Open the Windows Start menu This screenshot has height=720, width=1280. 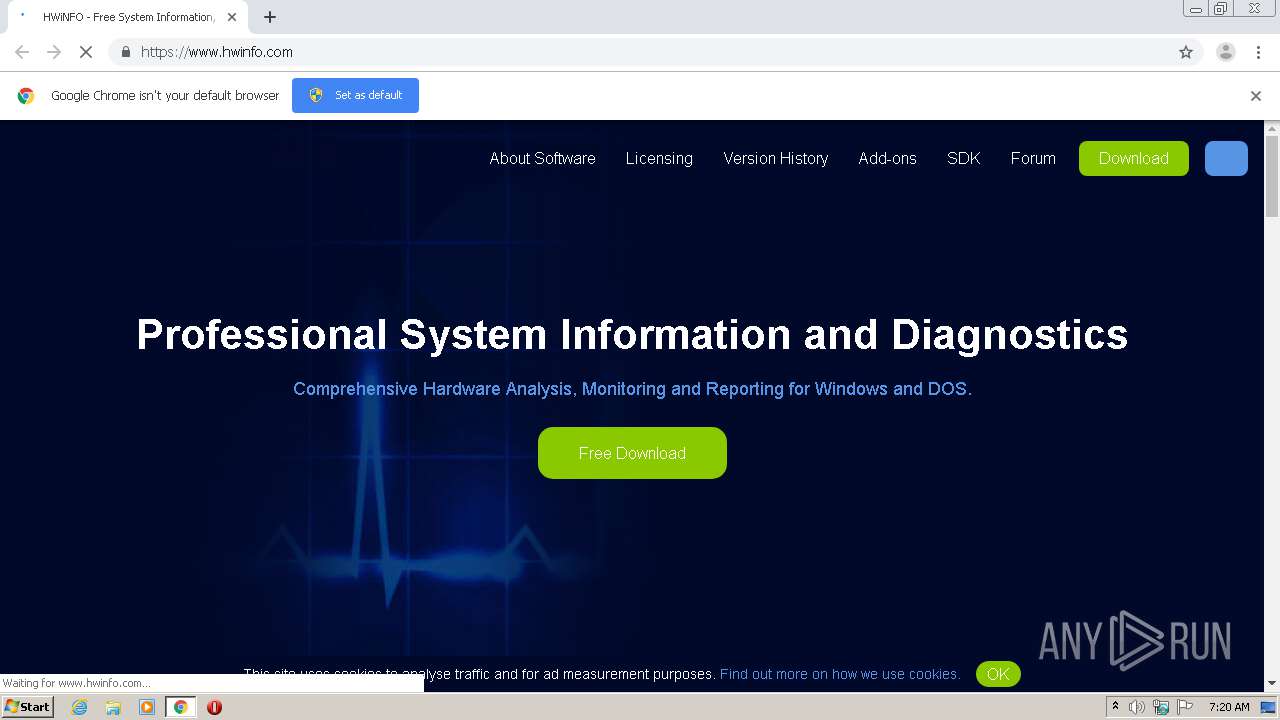28,707
